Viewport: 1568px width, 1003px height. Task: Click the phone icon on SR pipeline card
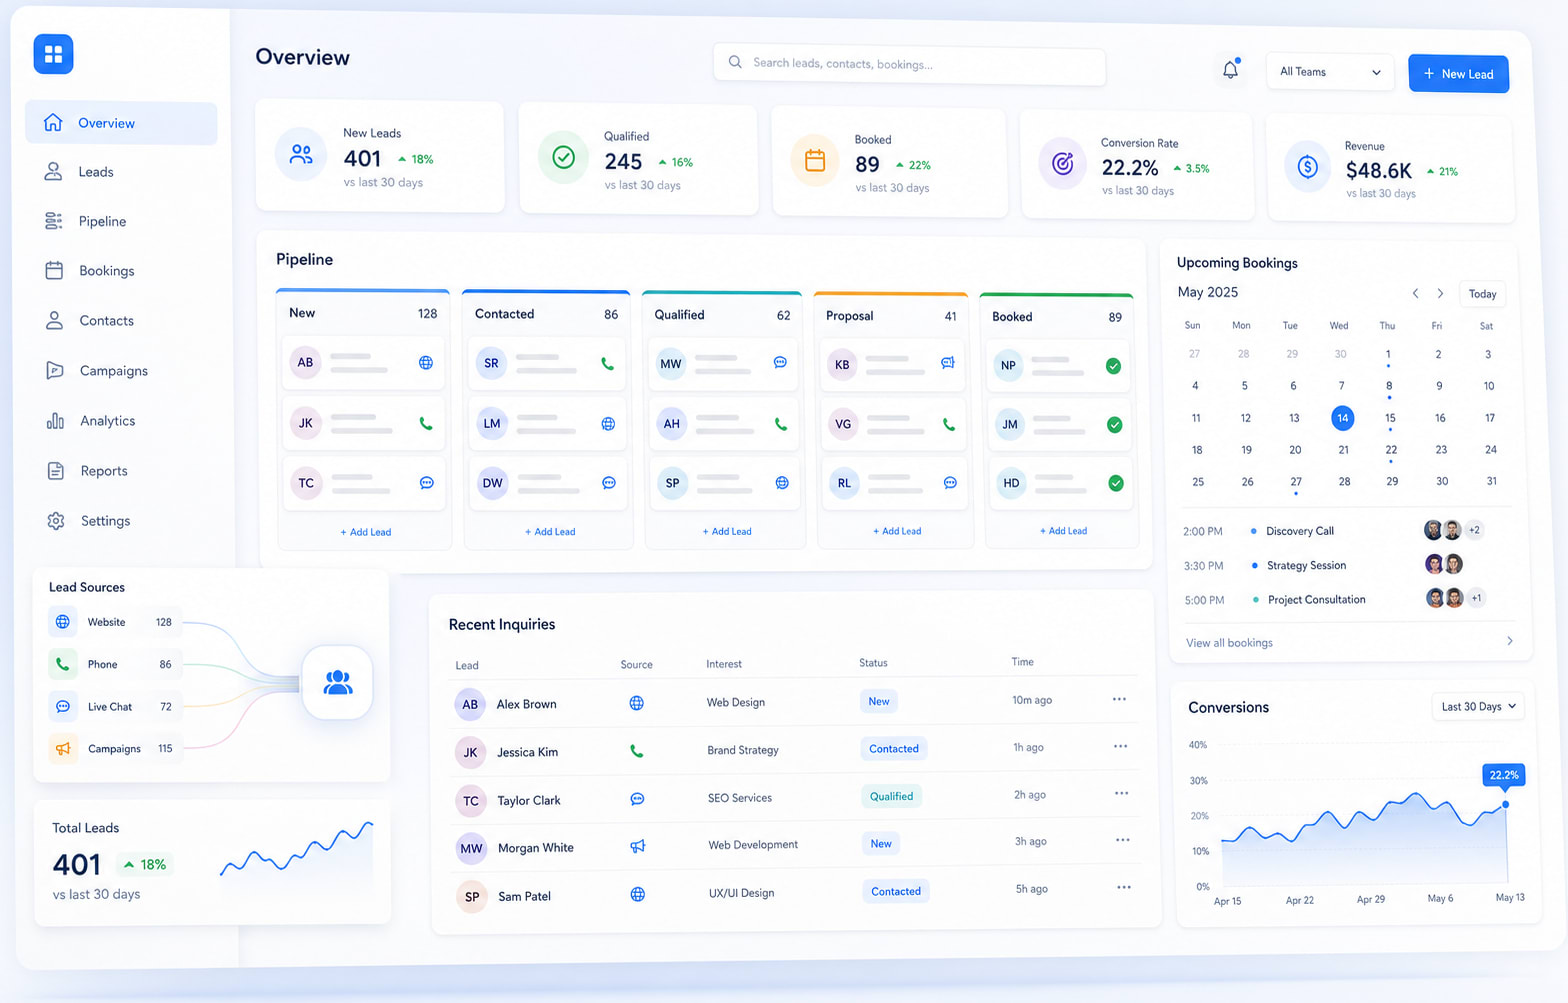click(607, 364)
